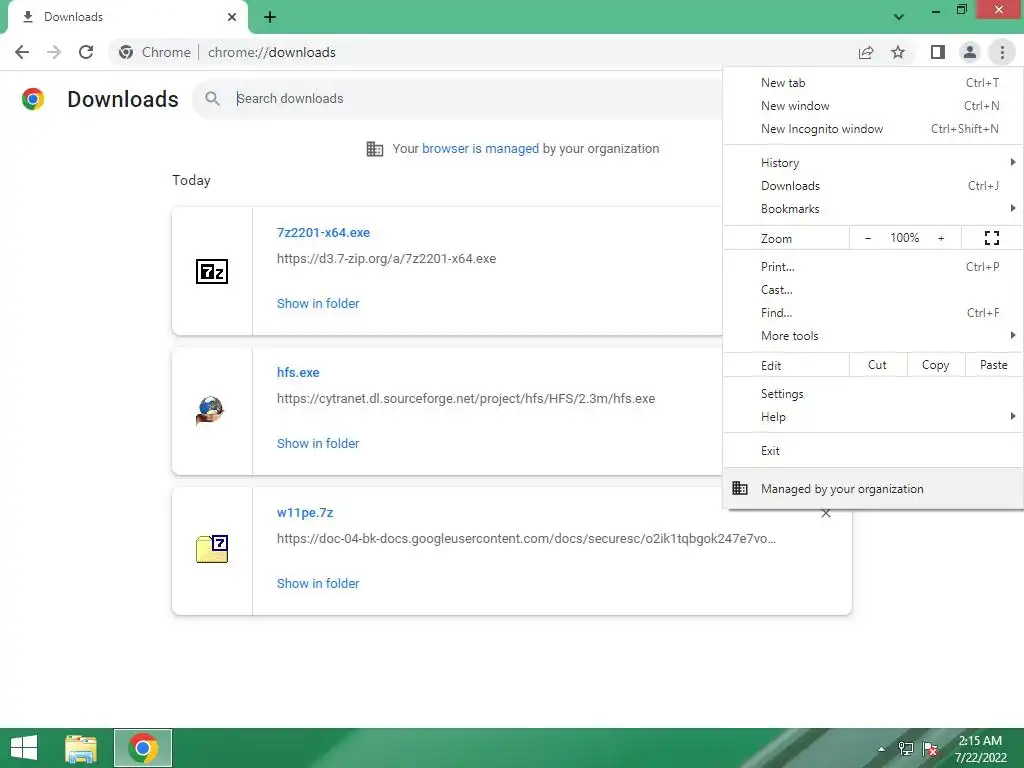Open the Windows Start button
1024x768 pixels.
pyautogui.click(x=24, y=748)
